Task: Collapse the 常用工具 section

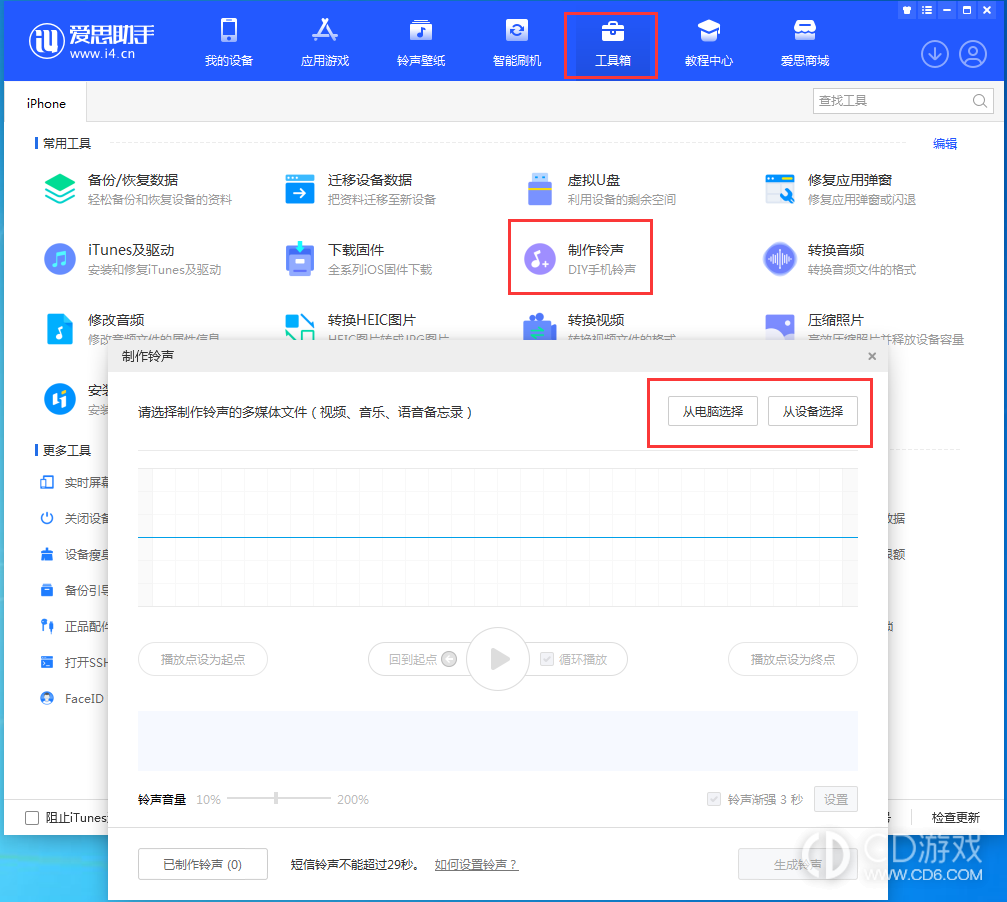Action: [65, 143]
